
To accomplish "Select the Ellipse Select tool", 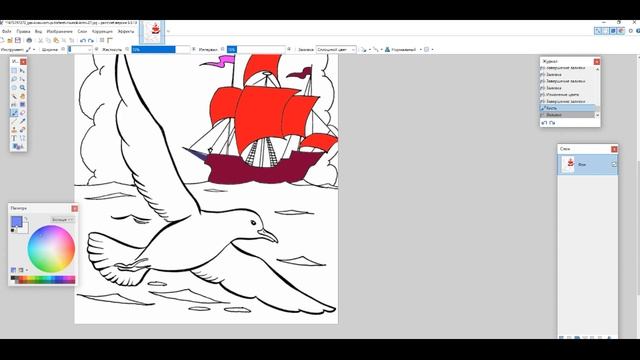I will [14, 87].
